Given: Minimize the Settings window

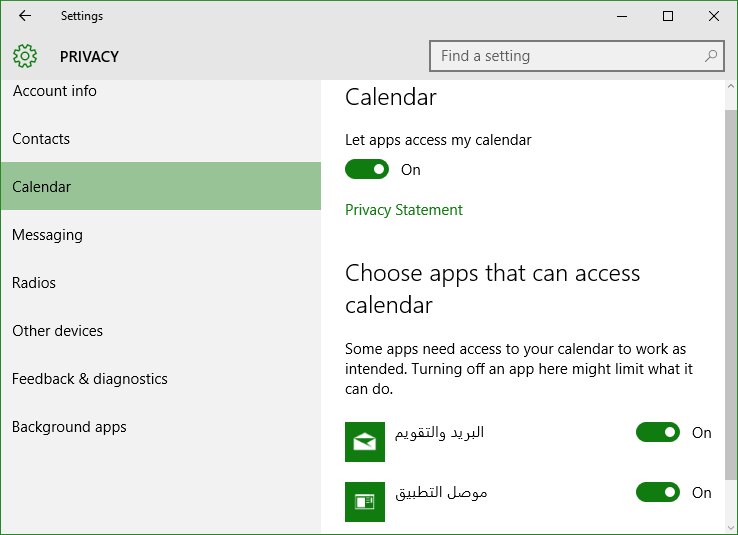Looking at the screenshot, I should (x=622, y=16).
